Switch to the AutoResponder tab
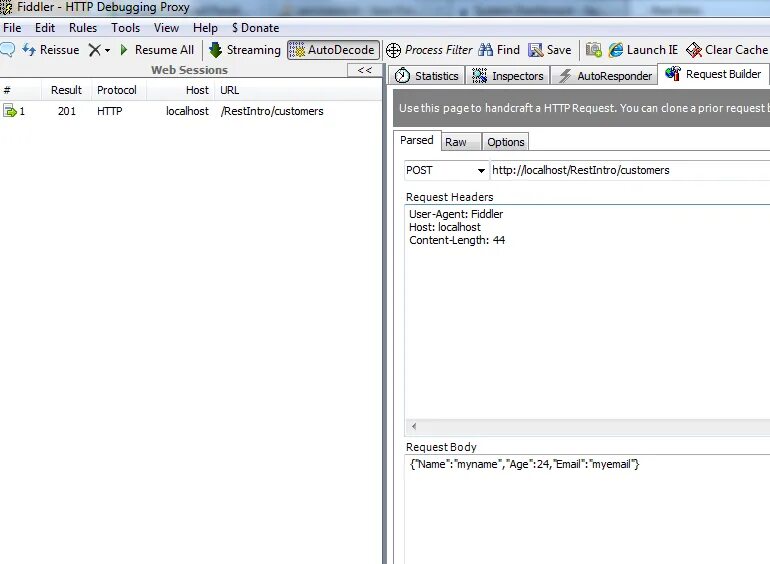Image resolution: width=770 pixels, height=564 pixels. pos(605,76)
